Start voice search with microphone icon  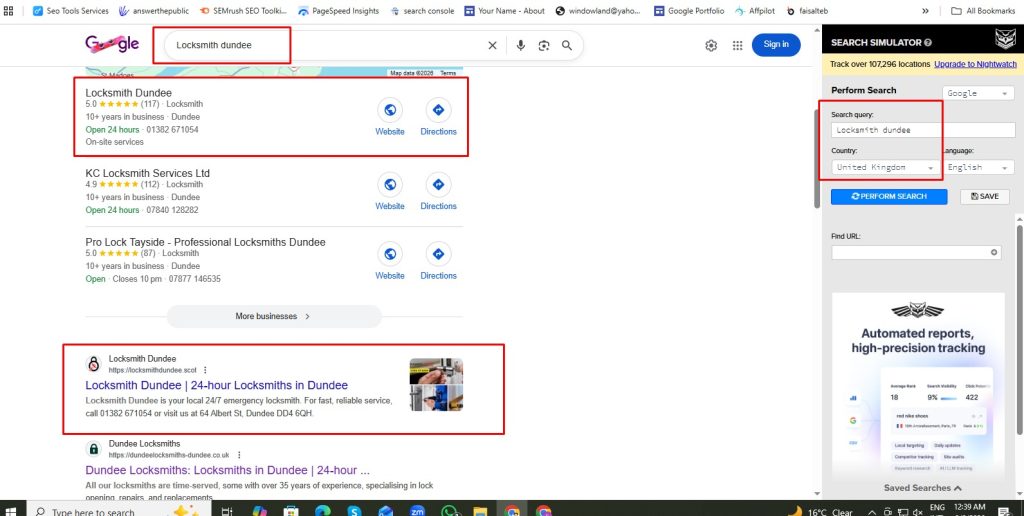[520, 45]
